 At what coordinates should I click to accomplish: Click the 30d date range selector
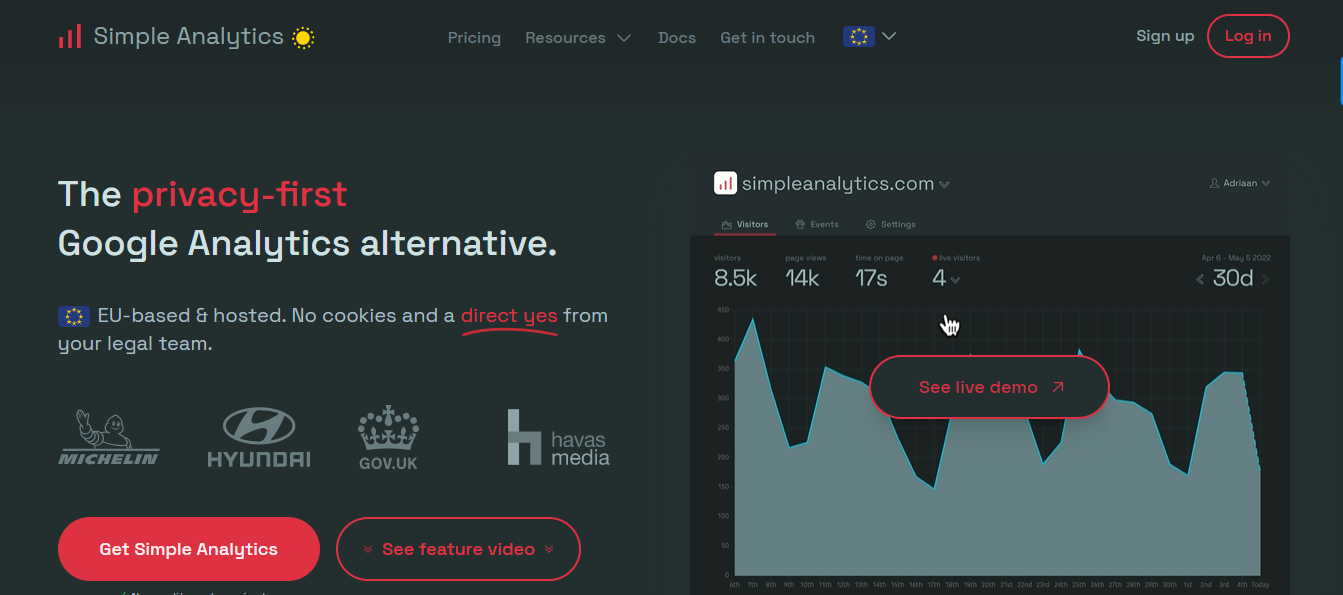[1233, 278]
